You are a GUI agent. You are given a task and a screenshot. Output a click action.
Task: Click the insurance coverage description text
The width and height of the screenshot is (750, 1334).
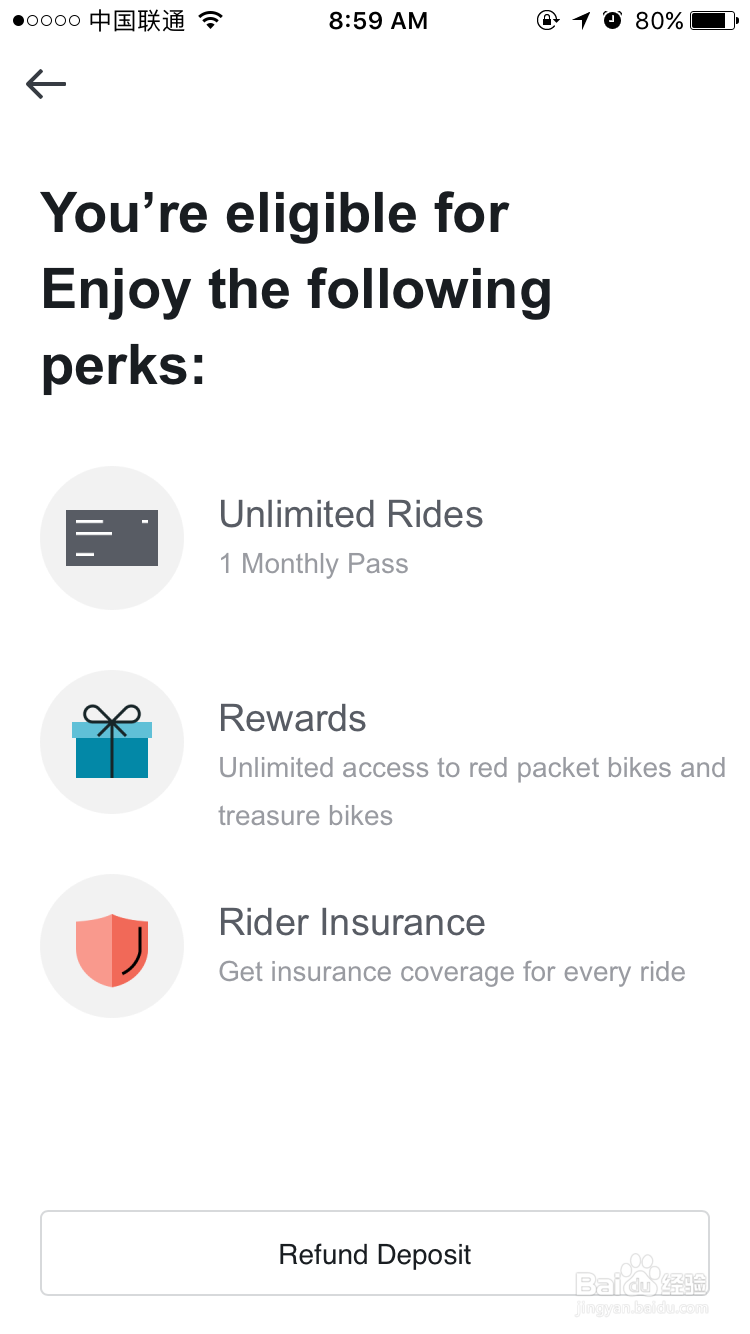click(452, 972)
